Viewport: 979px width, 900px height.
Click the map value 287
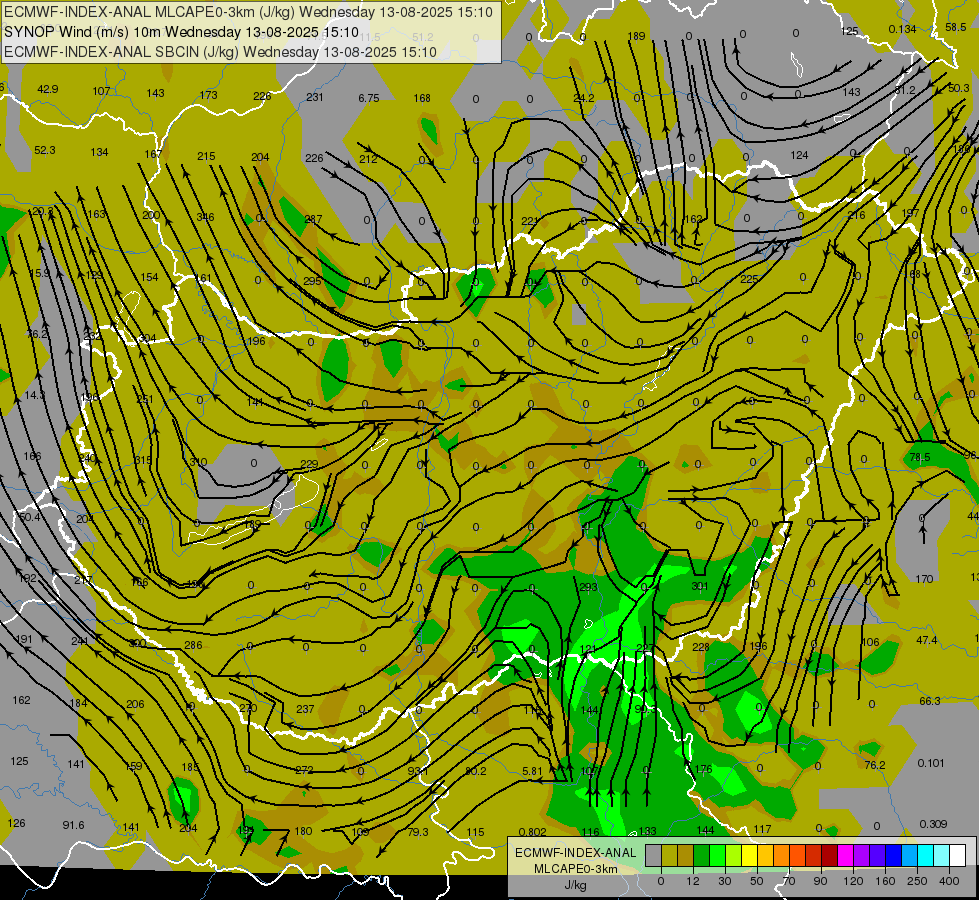pos(313,219)
